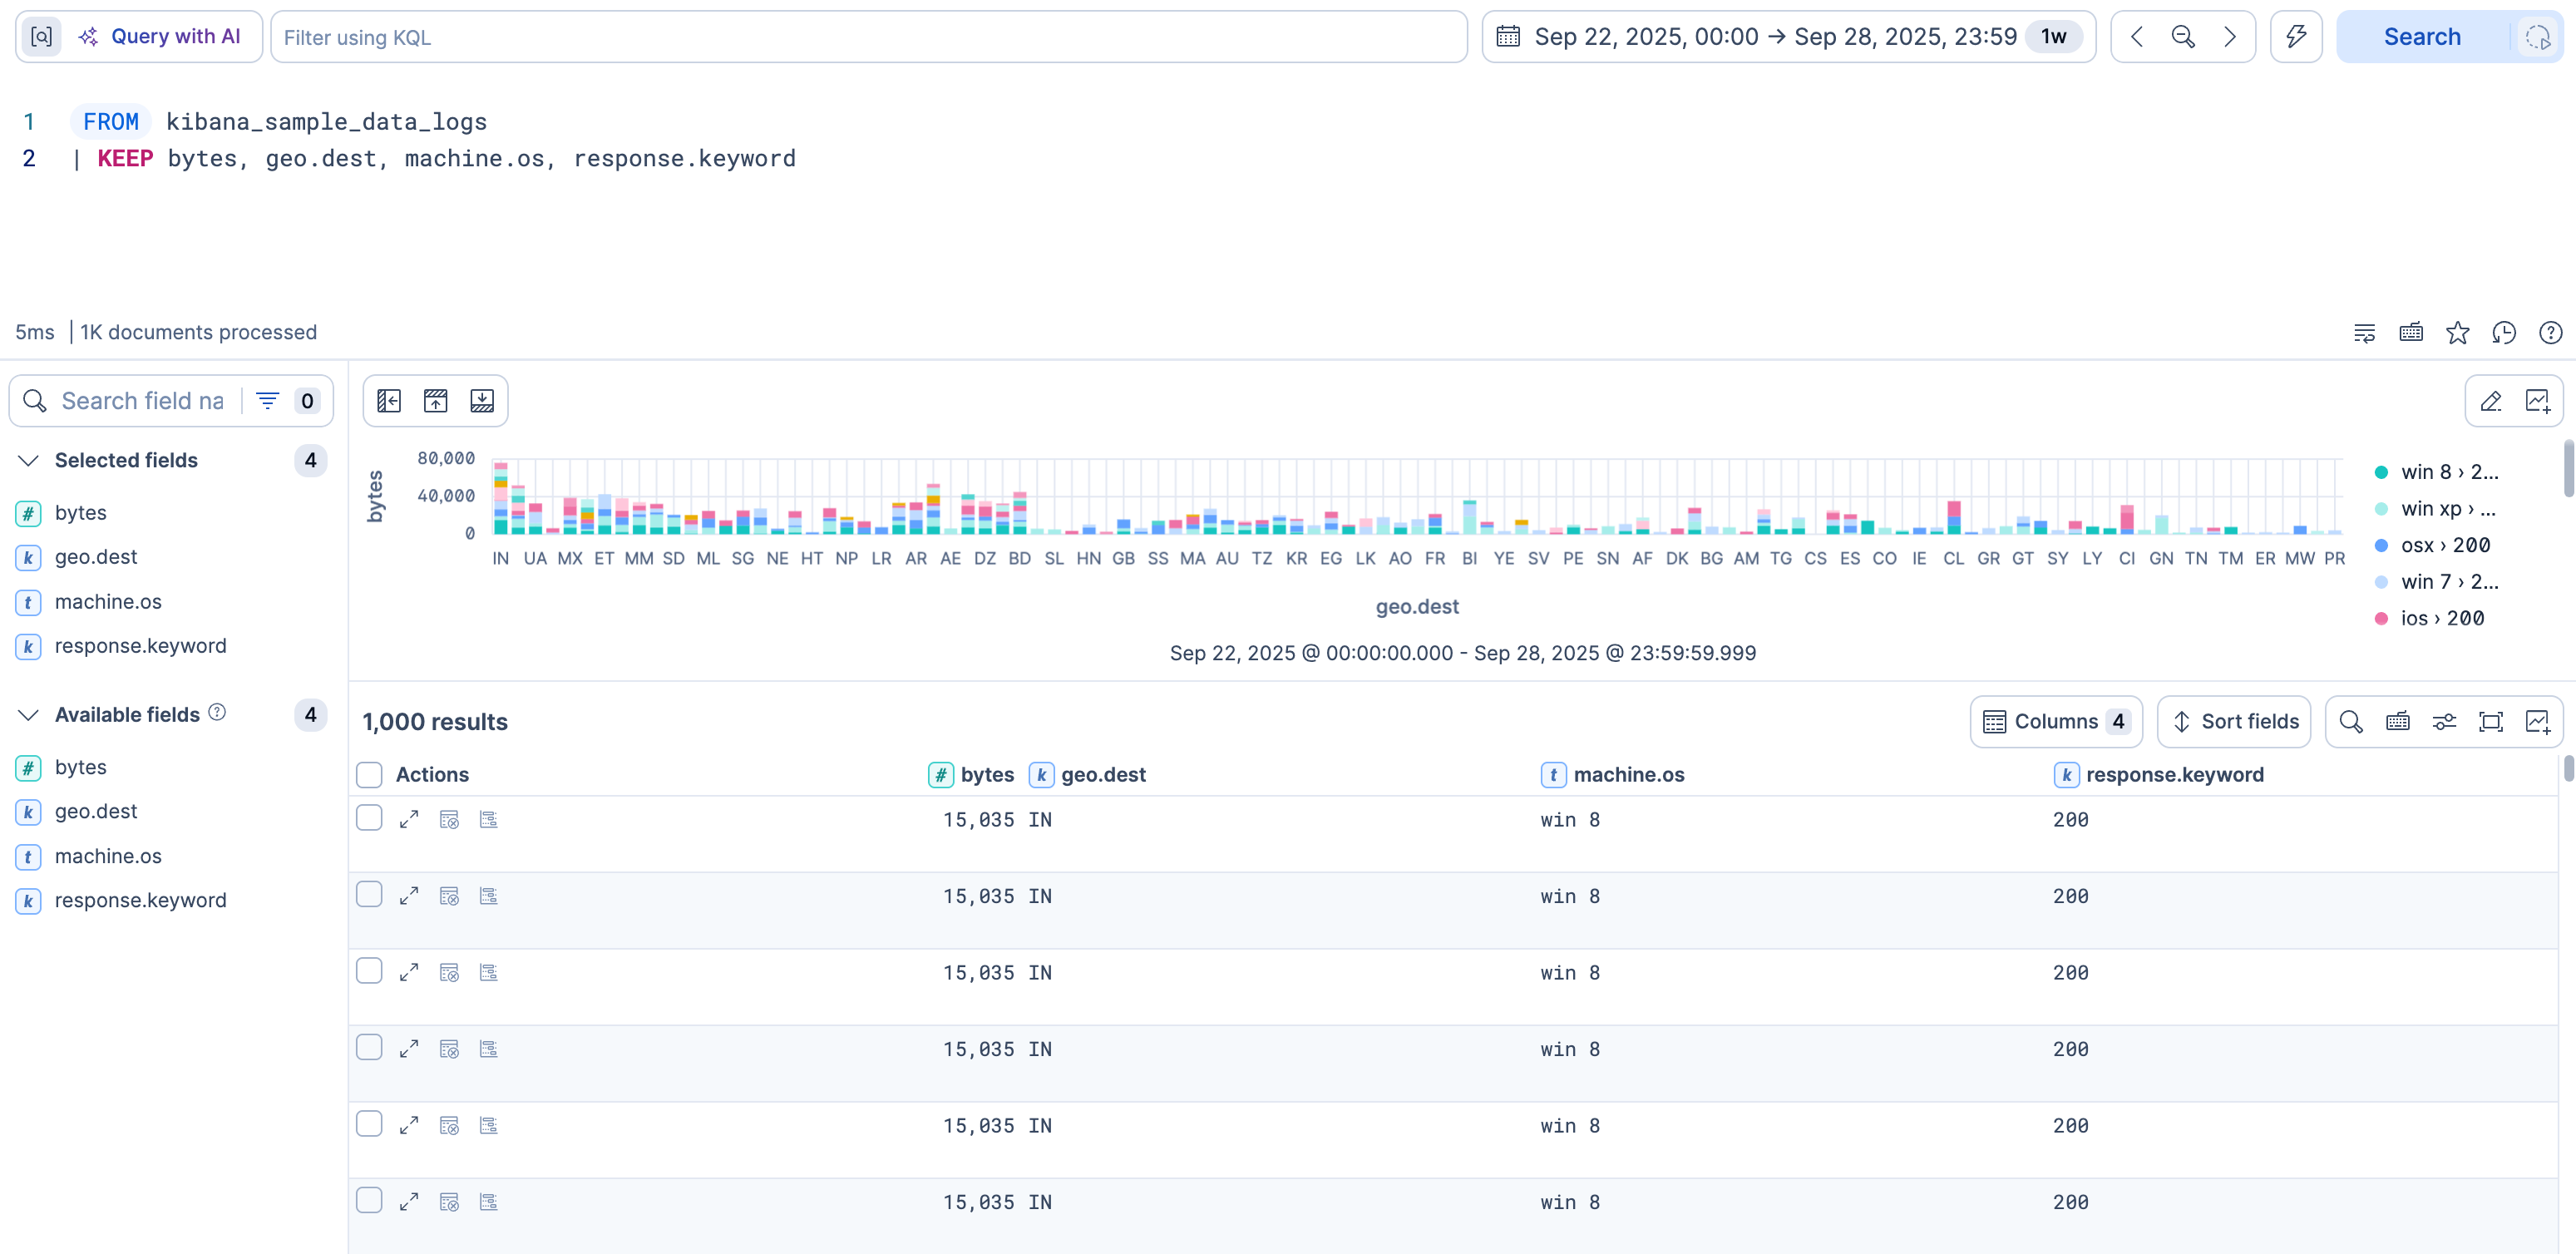Toggle win xp legend color swatch
The image size is (2576, 1254).
(2381, 509)
